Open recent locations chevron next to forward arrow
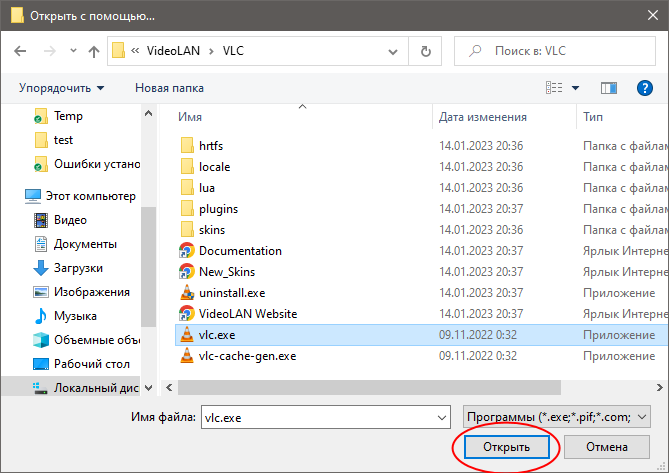Screen dimensions: 669x473 point(73,51)
